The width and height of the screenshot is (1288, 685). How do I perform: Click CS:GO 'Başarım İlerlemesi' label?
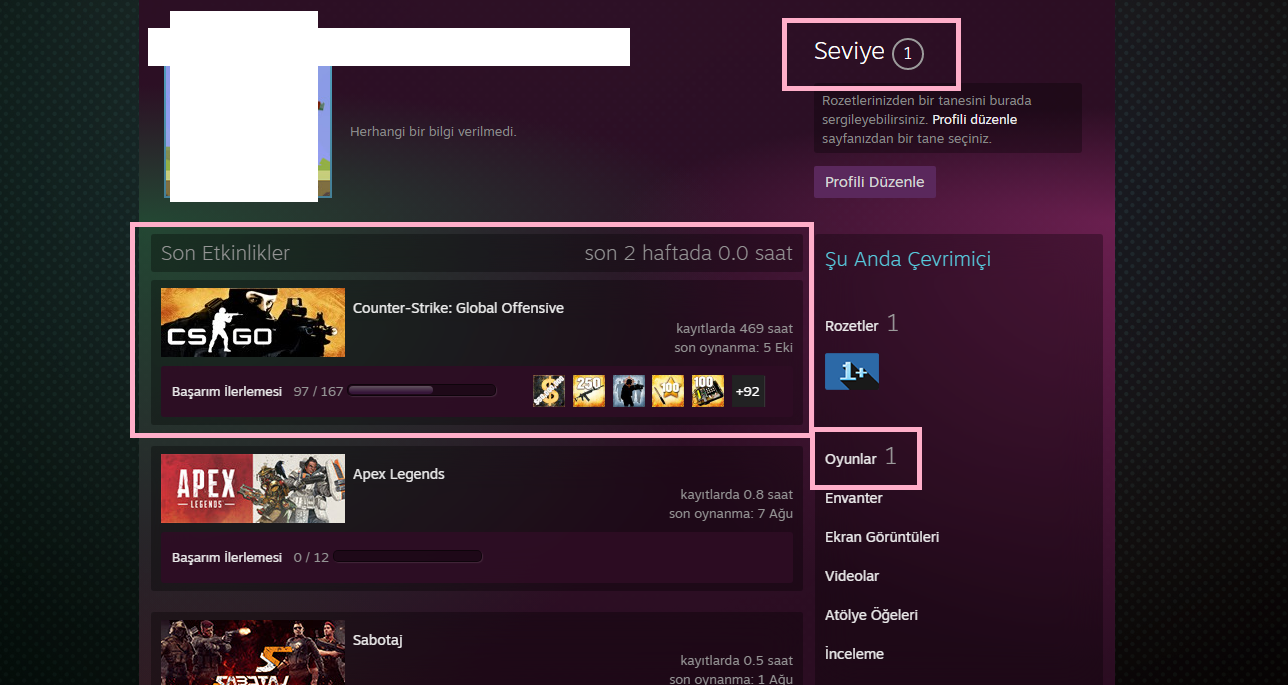[x=227, y=391]
